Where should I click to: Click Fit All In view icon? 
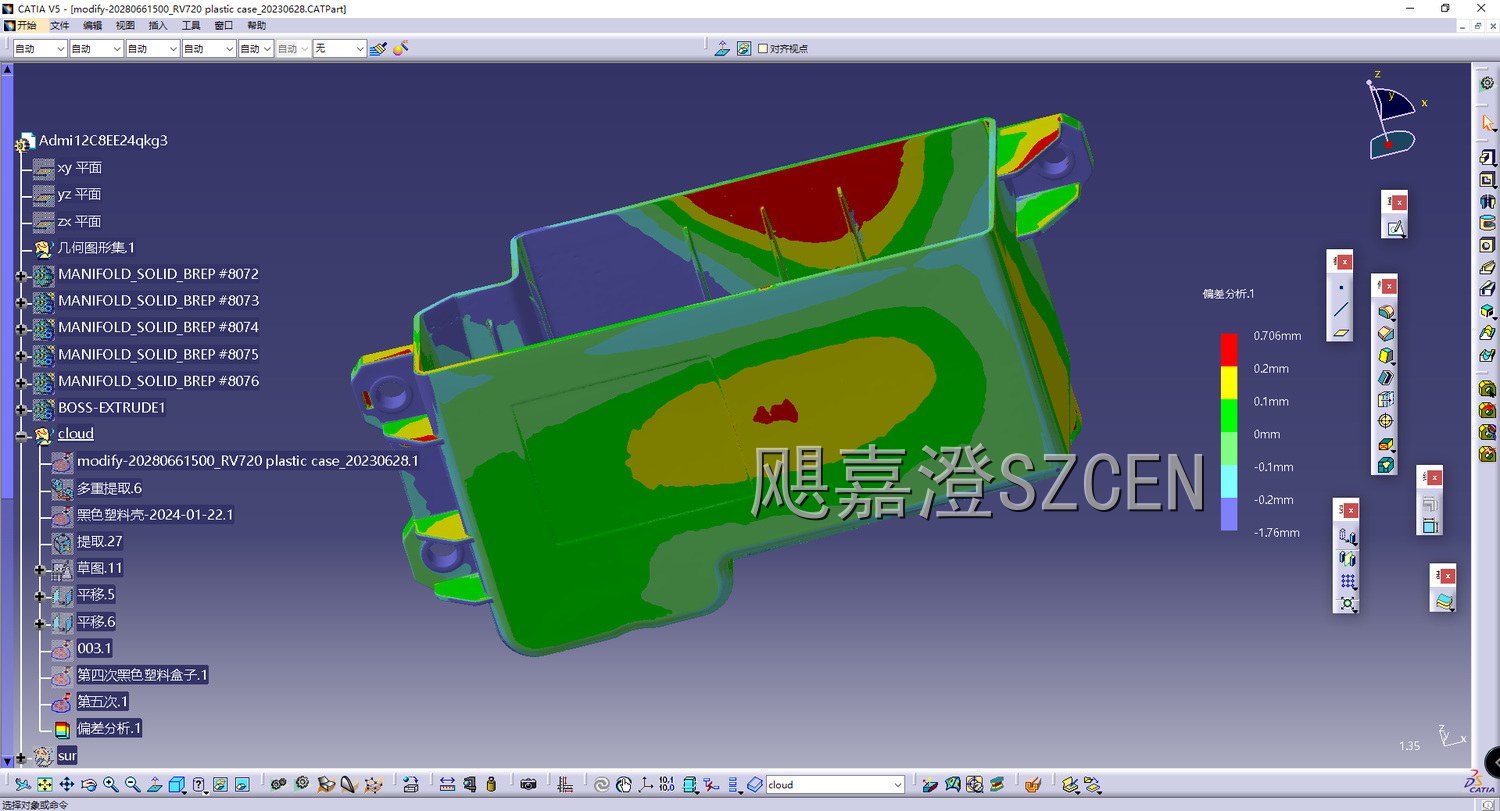pyautogui.click(x=45, y=785)
